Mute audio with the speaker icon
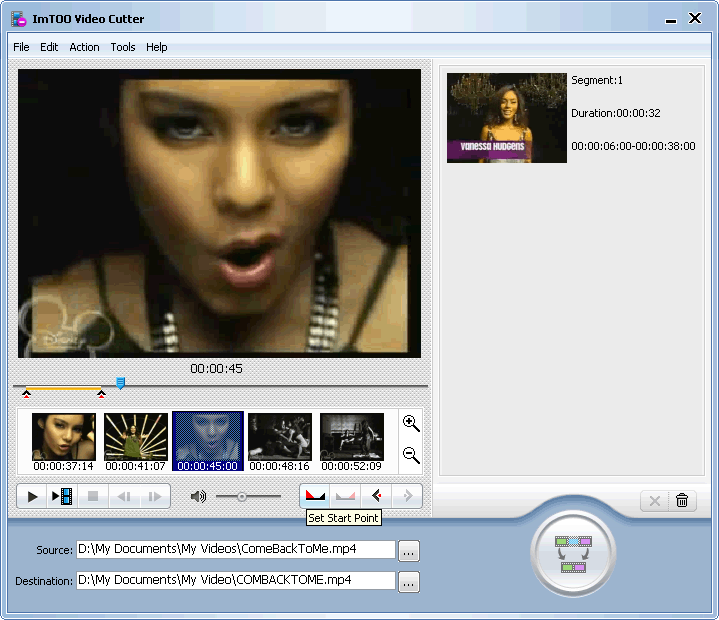 click(198, 496)
